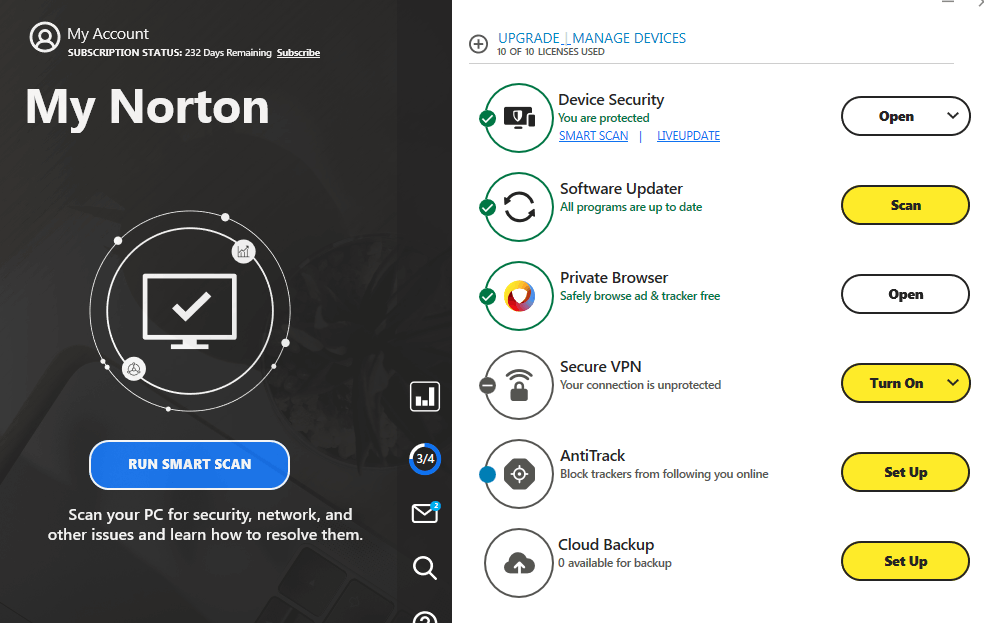Click the small chart badge on circle

[x=243, y=252]
